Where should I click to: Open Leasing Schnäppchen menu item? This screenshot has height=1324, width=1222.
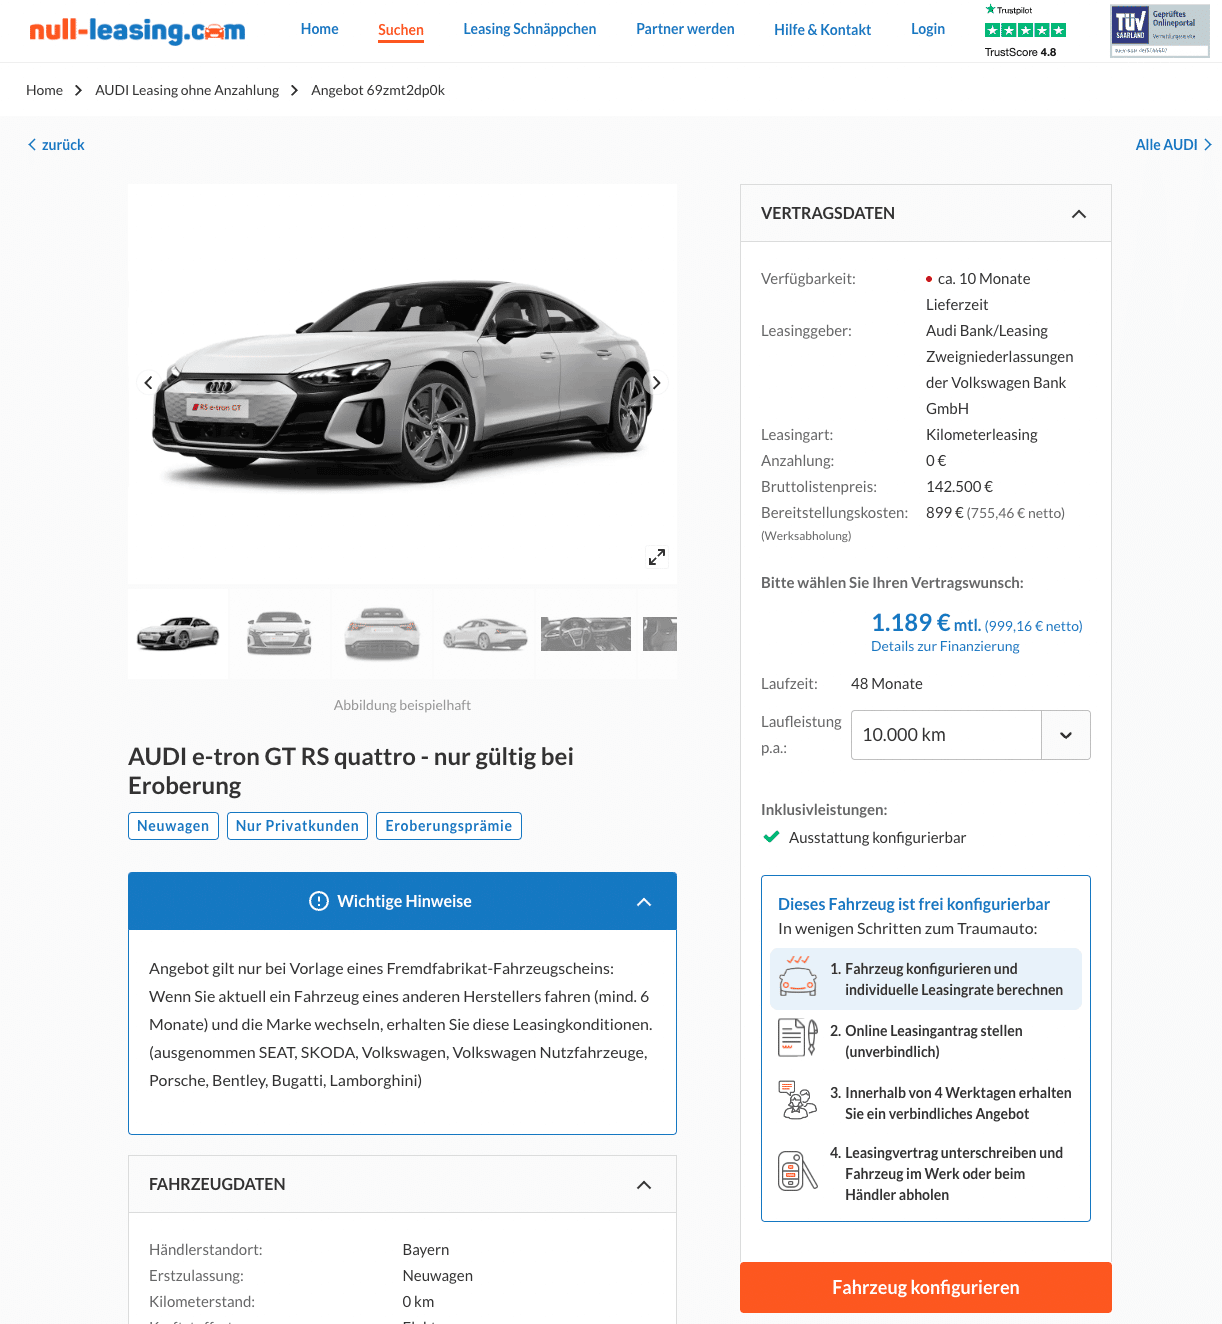pyautogui.click(x=530, y=29)
